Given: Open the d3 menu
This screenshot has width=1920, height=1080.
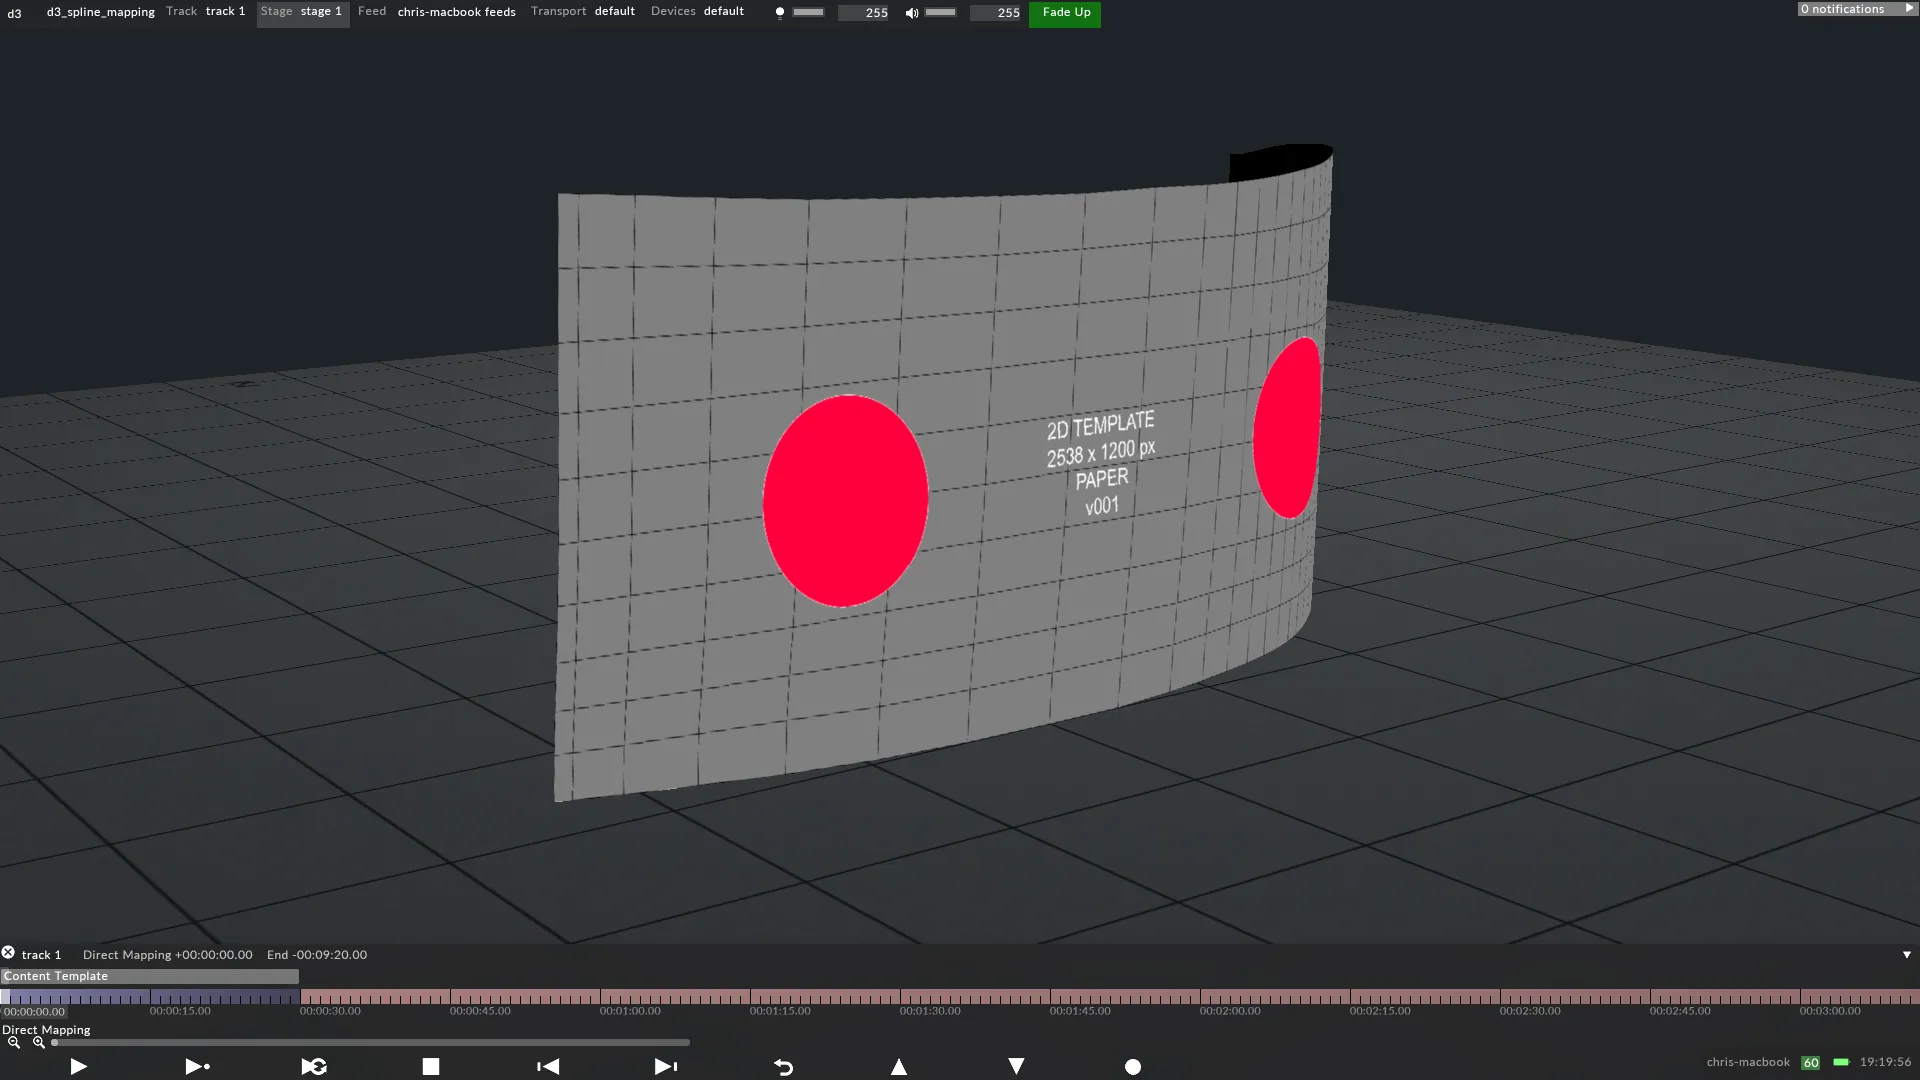Looking at the screenshot, I should click(x=14, y=13).
